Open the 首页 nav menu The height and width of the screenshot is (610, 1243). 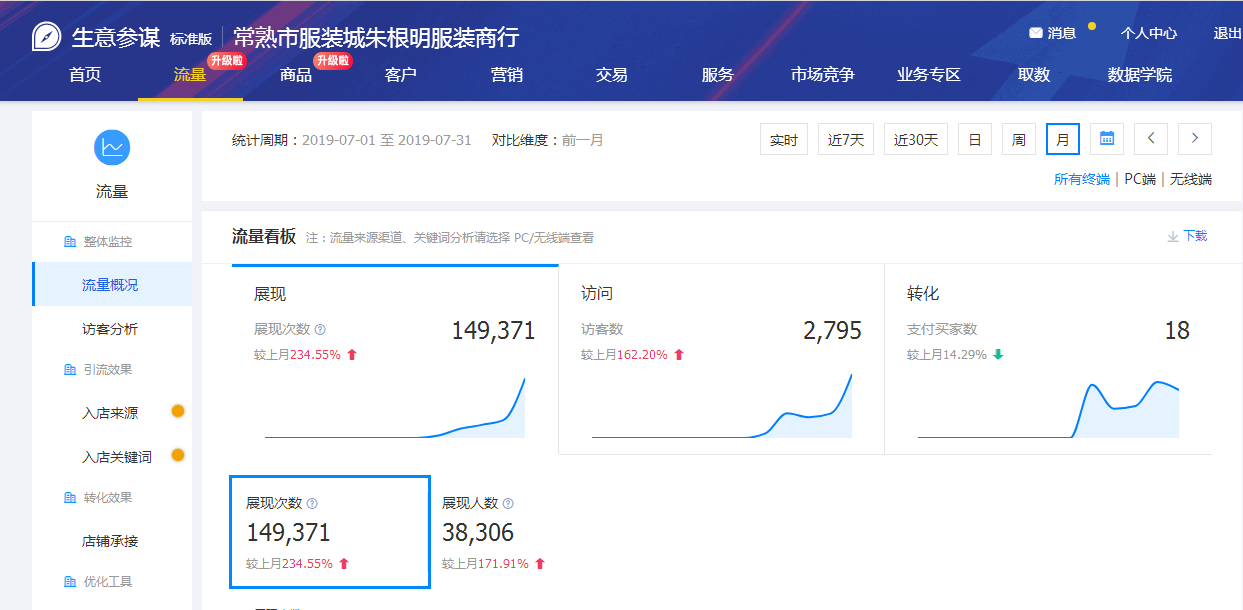85,75
